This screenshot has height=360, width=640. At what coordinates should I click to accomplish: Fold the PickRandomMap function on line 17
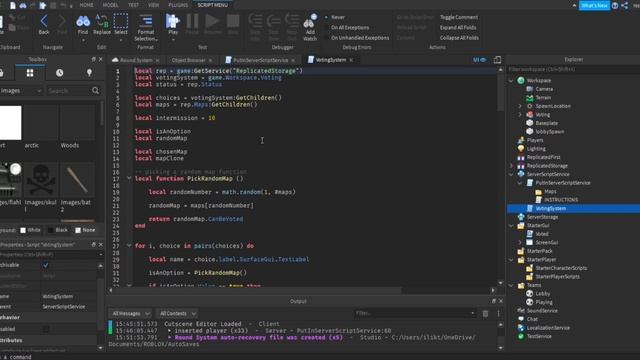(x=129, y=178)
